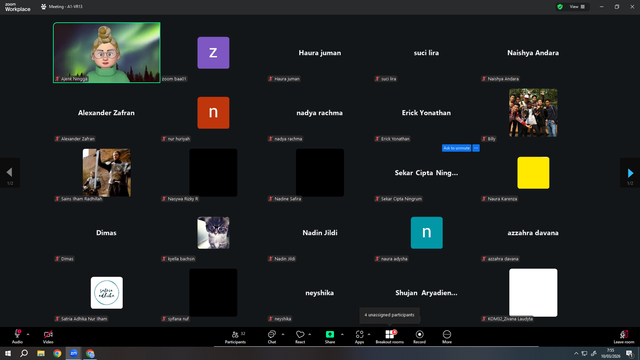Click Leave room
Image resolution: width=640 pixels, height=360 pixels.
624,337
